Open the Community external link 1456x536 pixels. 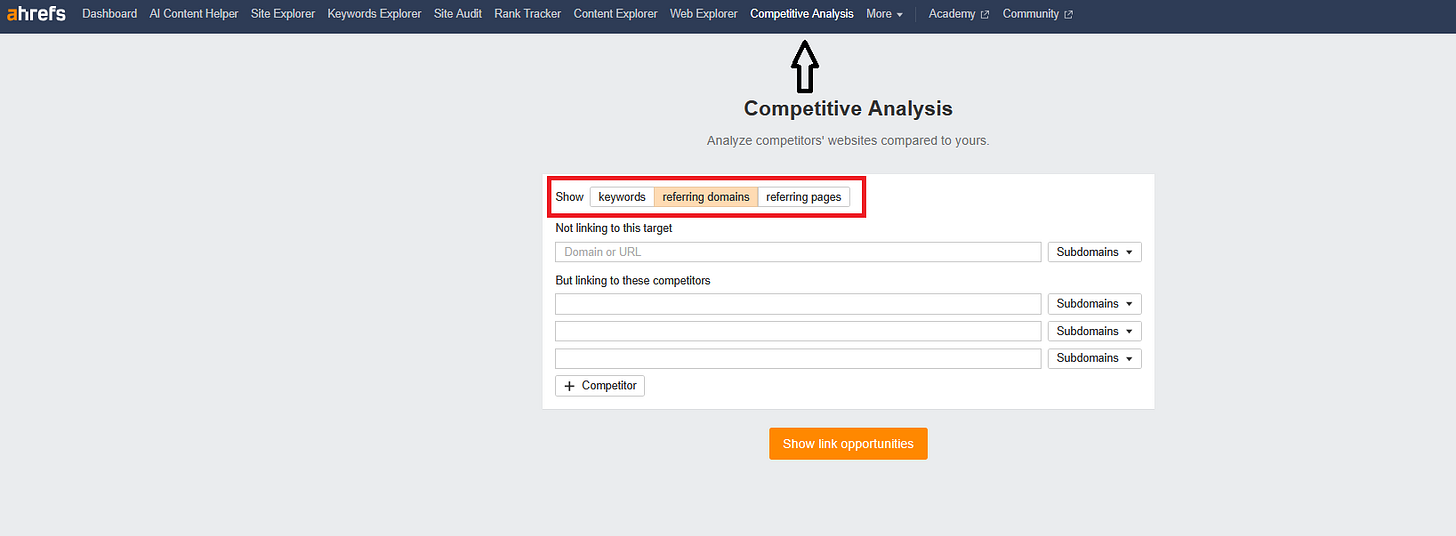[1038, 14]
